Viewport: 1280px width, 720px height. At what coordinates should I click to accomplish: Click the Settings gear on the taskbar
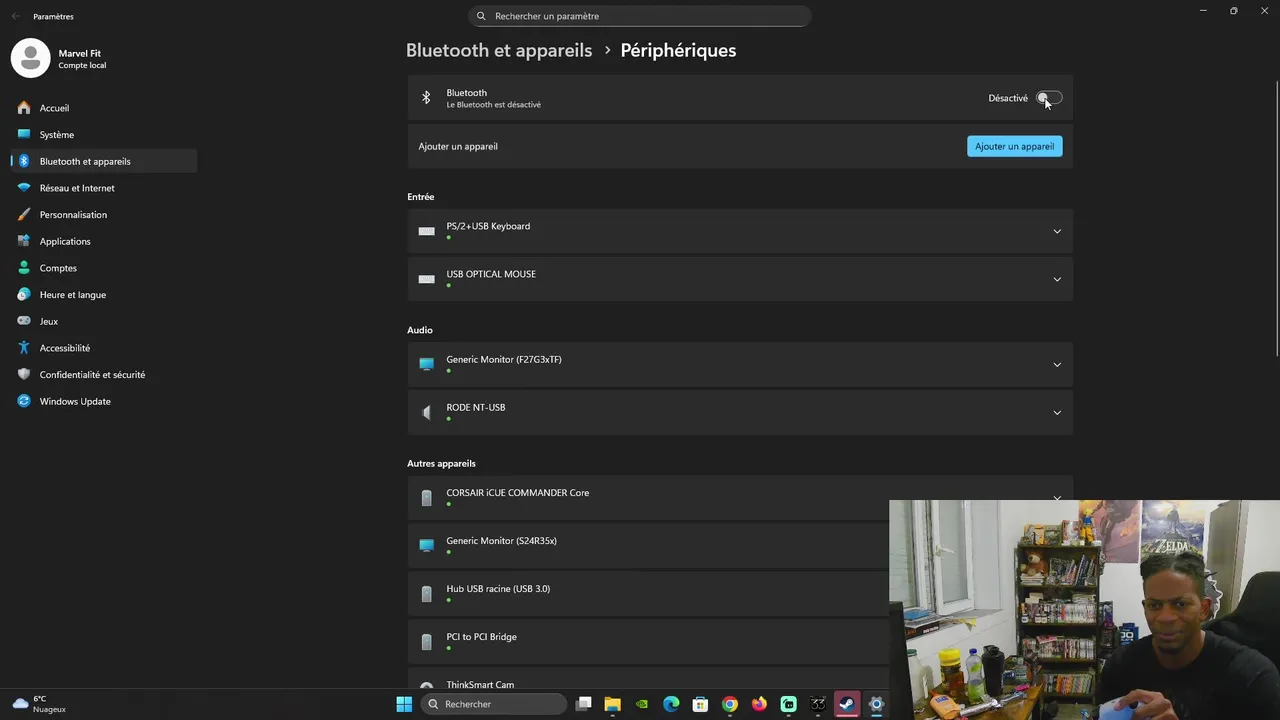876,704
